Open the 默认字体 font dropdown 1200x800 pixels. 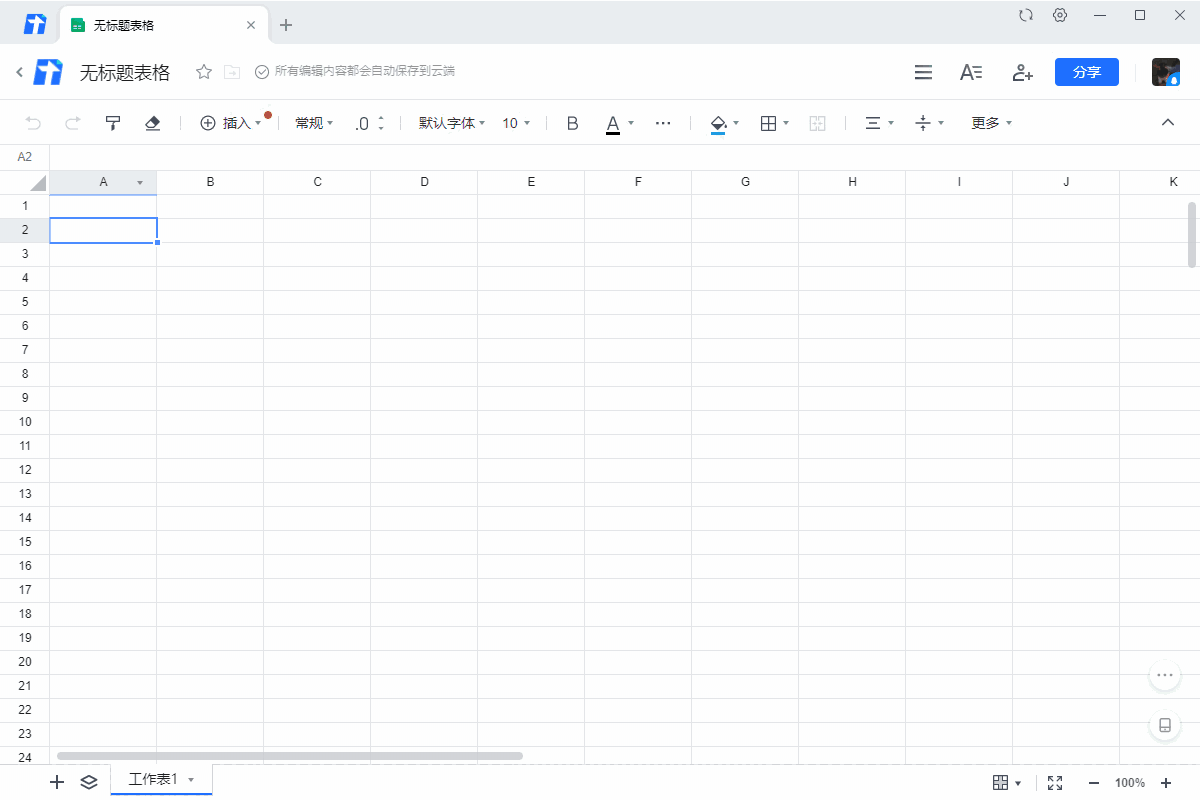point(451,123)
